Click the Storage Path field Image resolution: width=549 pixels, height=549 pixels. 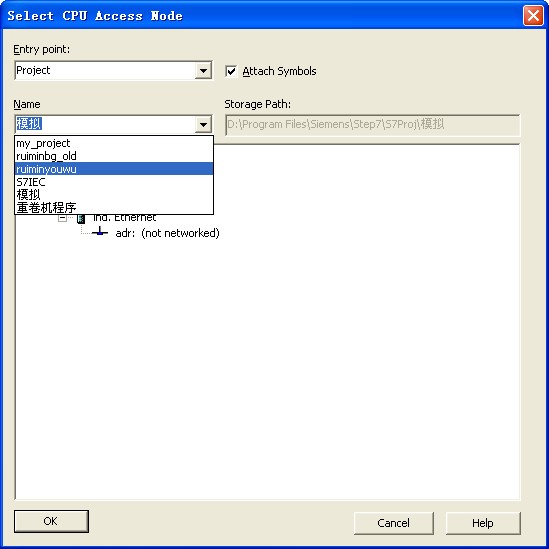click(373, 125)
